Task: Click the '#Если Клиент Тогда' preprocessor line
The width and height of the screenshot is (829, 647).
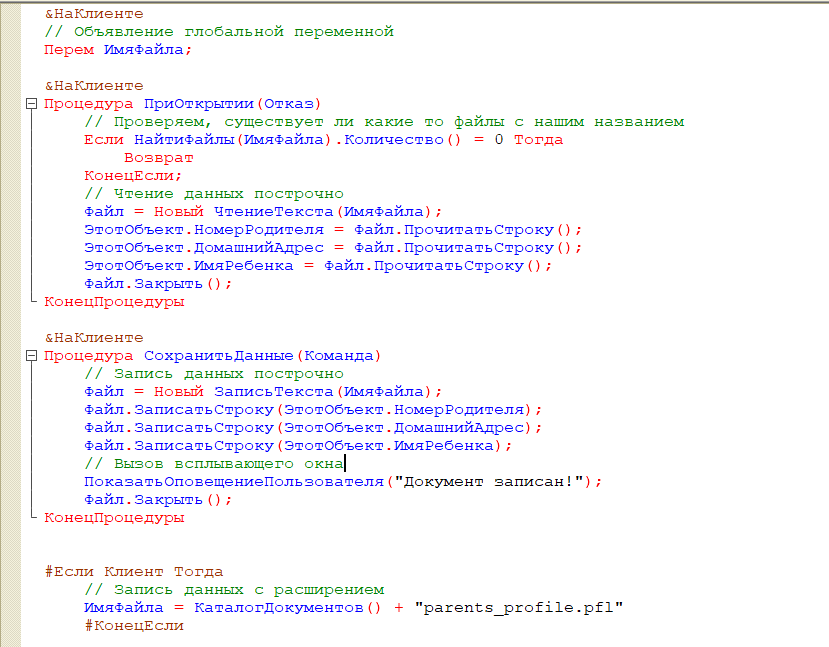Action: click(x=134, y=572)
